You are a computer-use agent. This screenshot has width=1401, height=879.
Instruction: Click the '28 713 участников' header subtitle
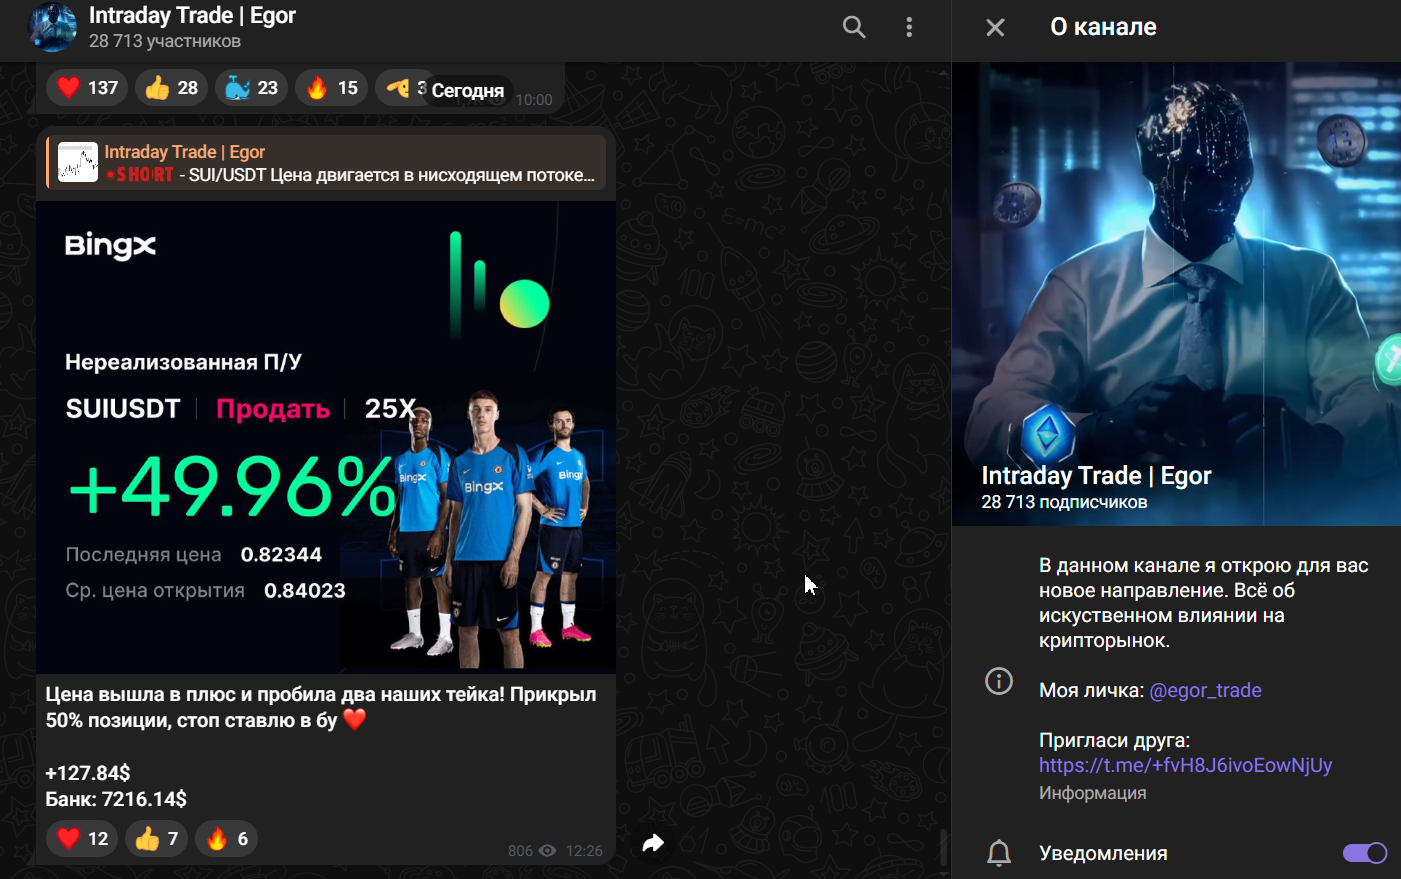165,41
